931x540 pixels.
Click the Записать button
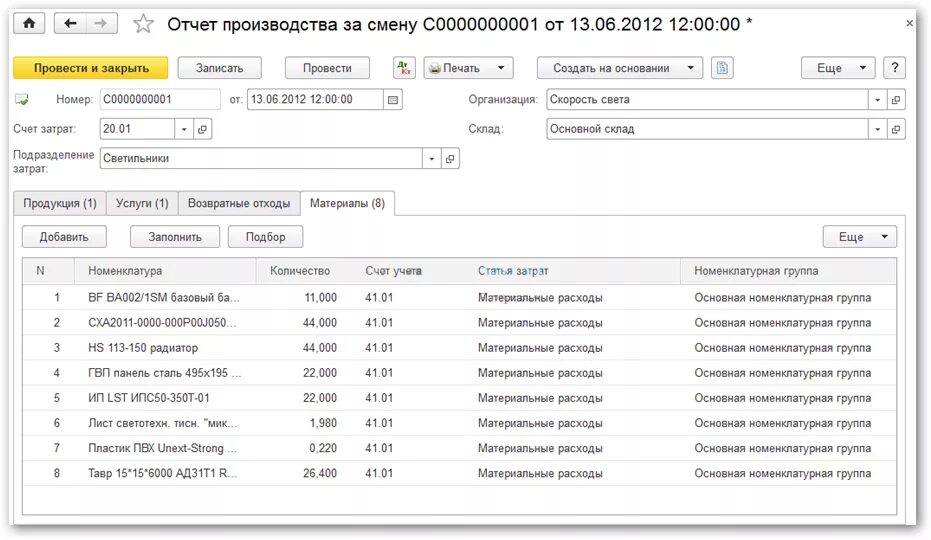(219, 68)
